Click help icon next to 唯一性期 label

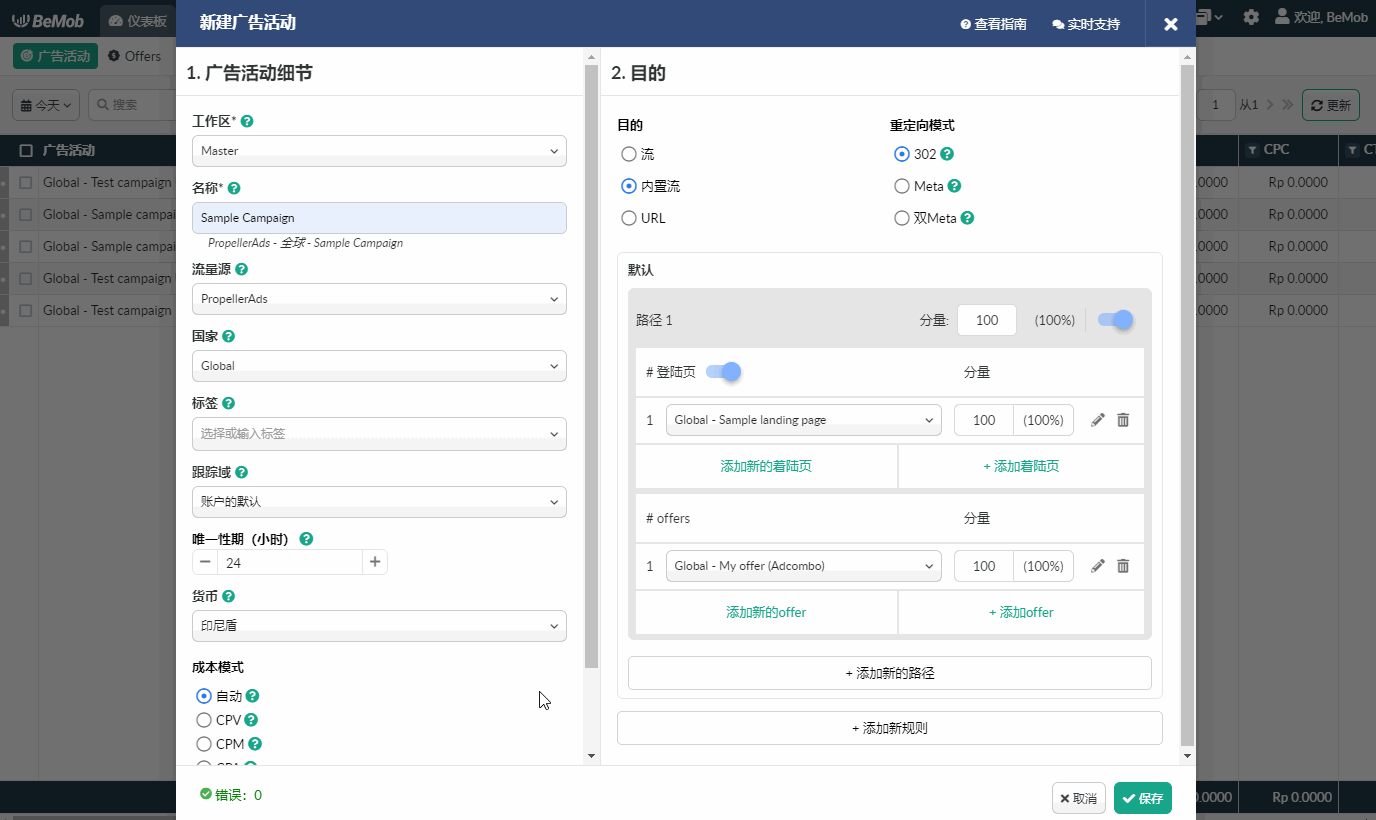point(306,538)
